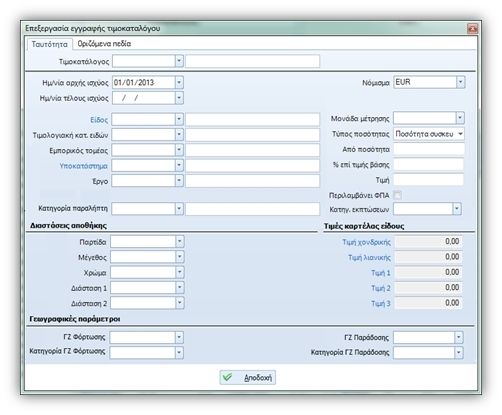Expand the Είδος code dropdown
The width and height of the screenshot is (502, 415).
coord(179,119)
